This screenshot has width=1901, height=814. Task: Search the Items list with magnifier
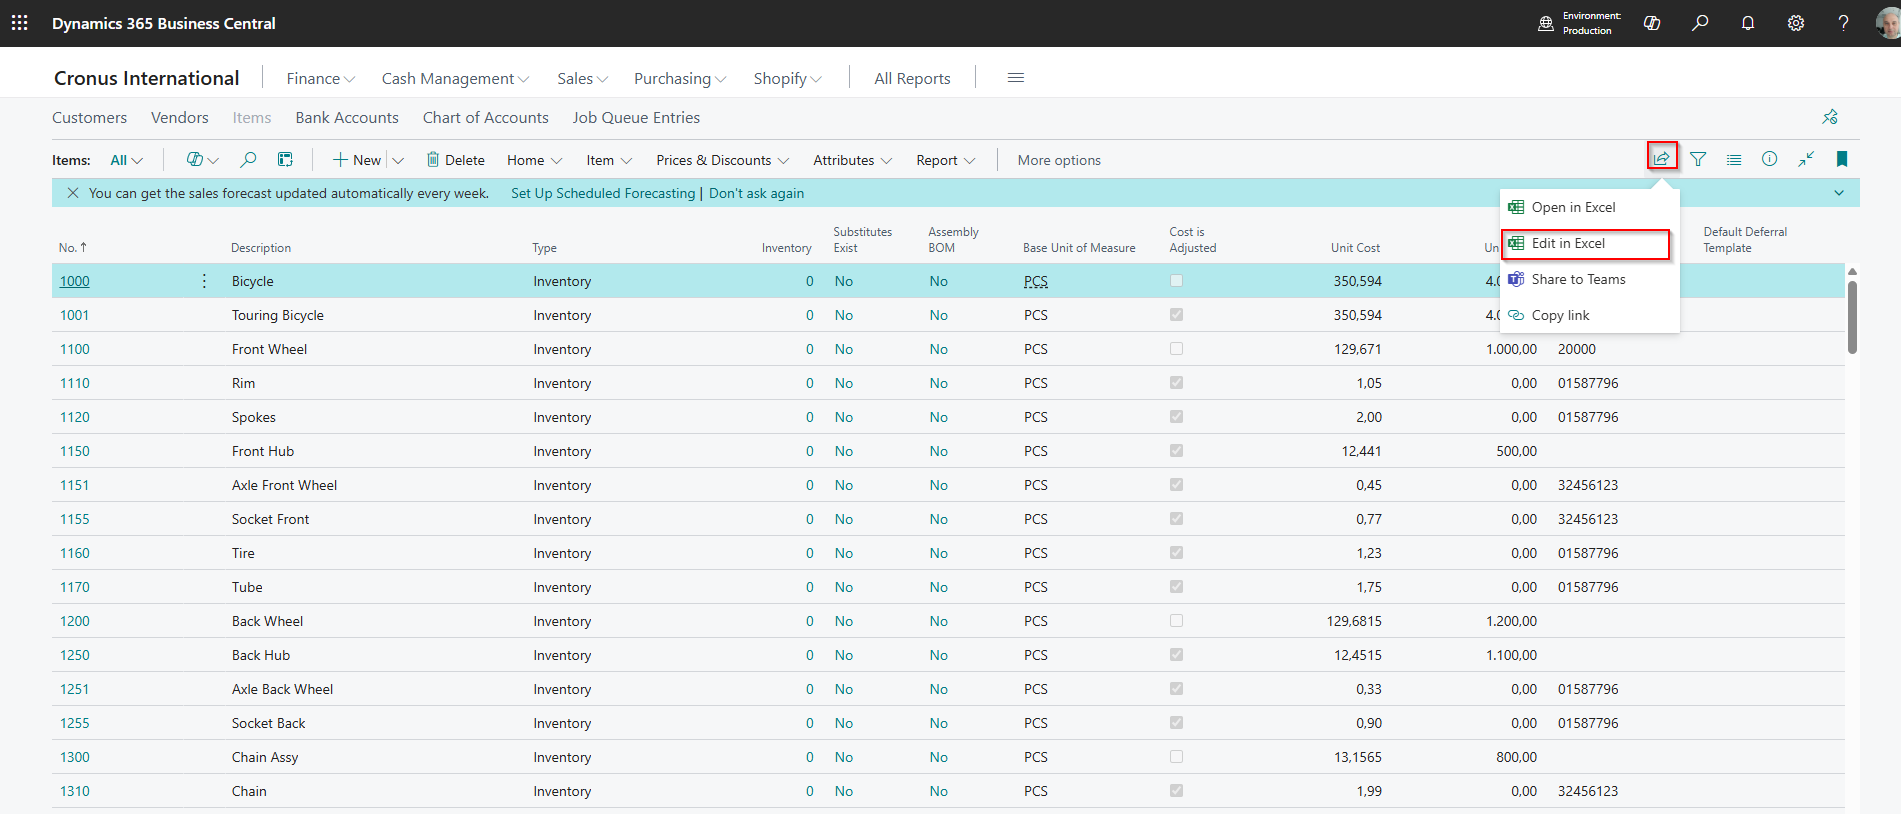pos(248,159)
